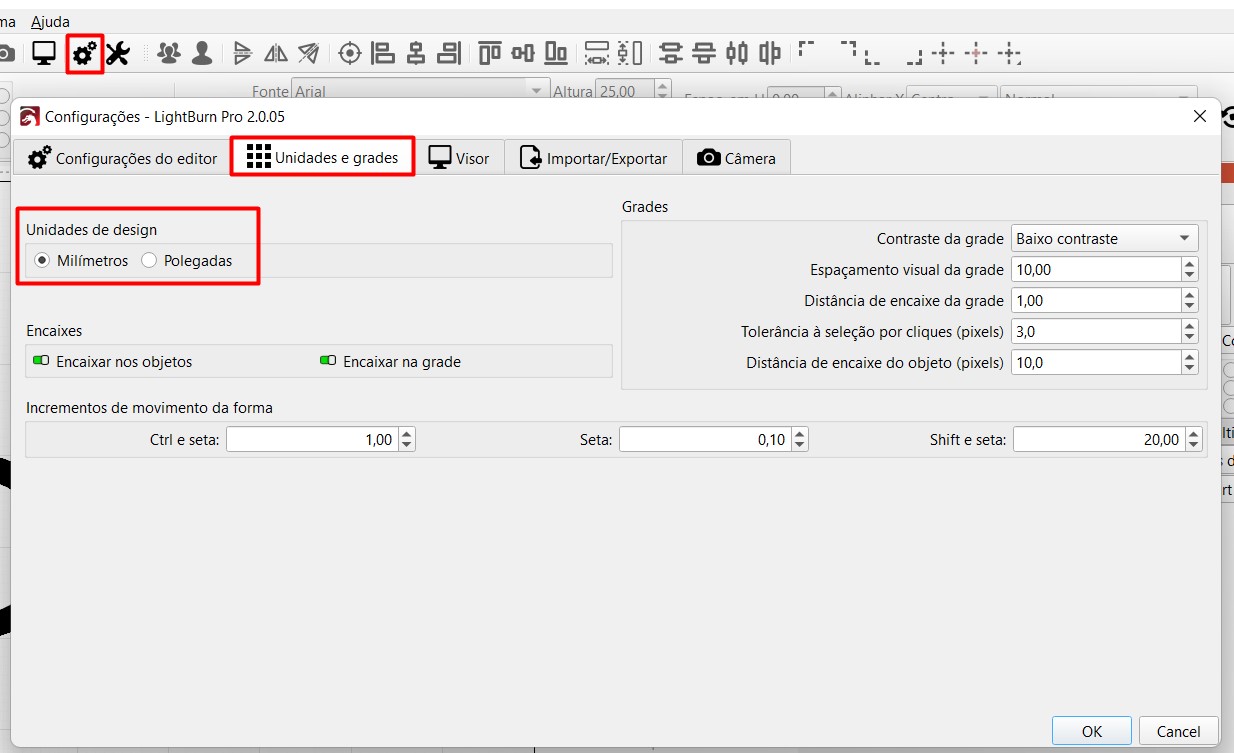Click the align centers target icon
The width and height of the screenshot is (1234, 753).
pos(349,53)
